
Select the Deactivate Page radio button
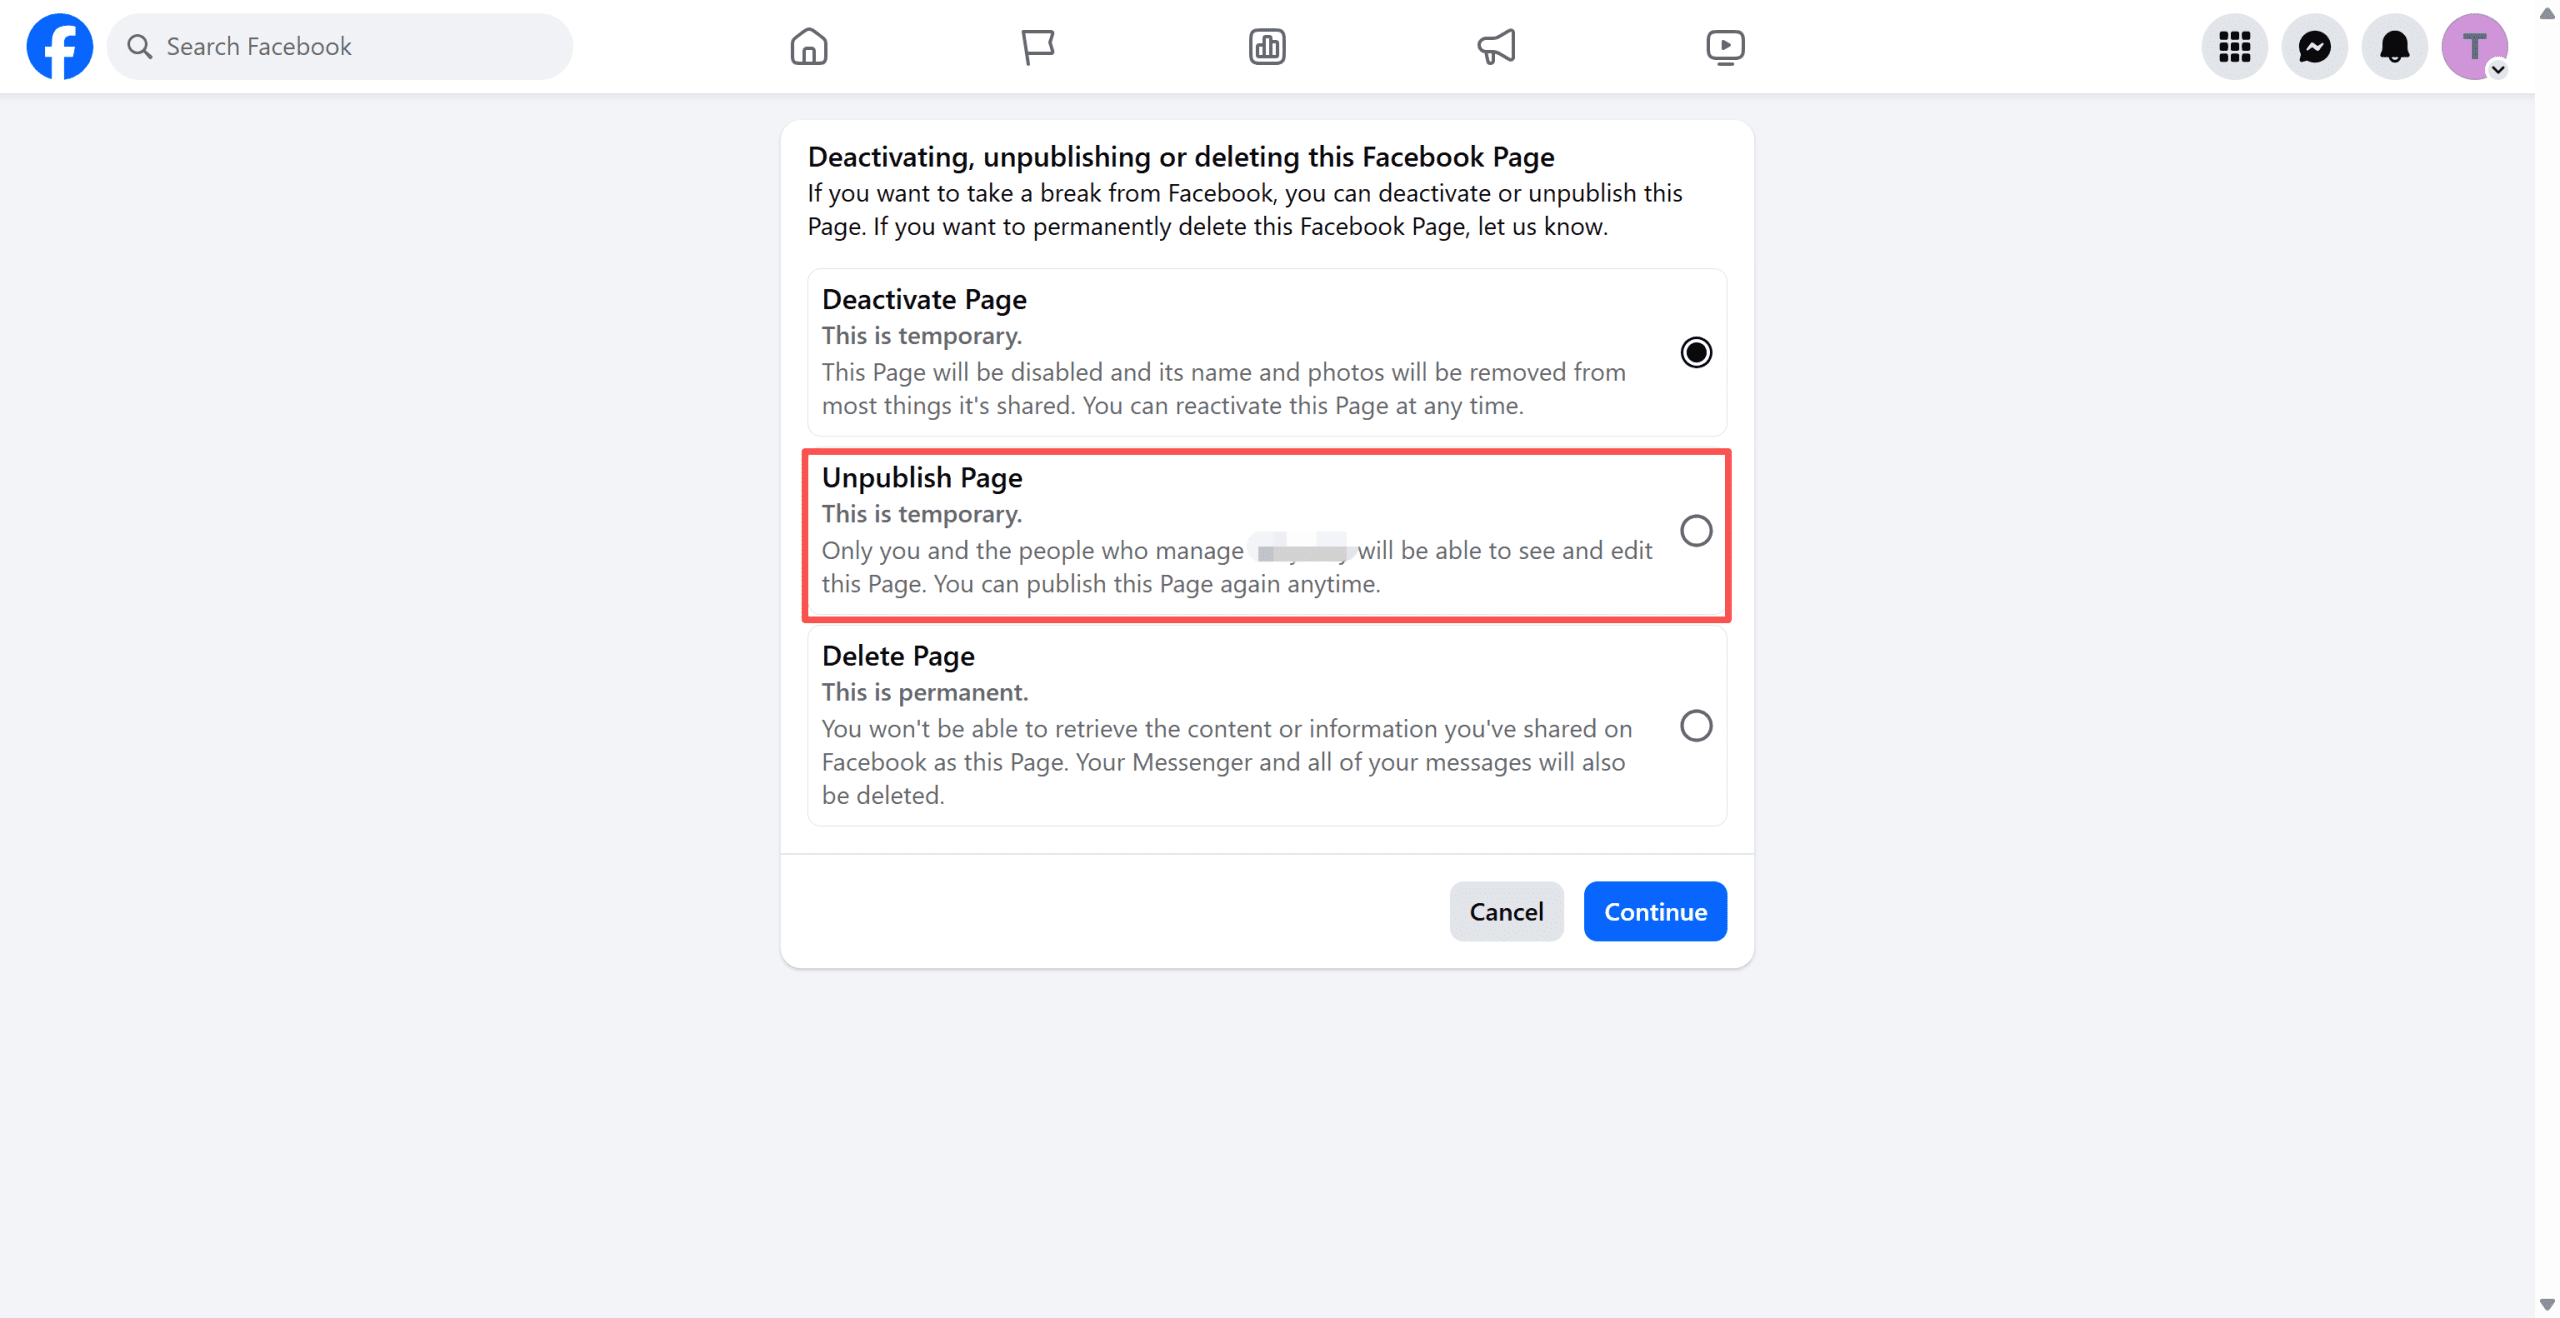pyautogui.click(x=1696, y=352)
